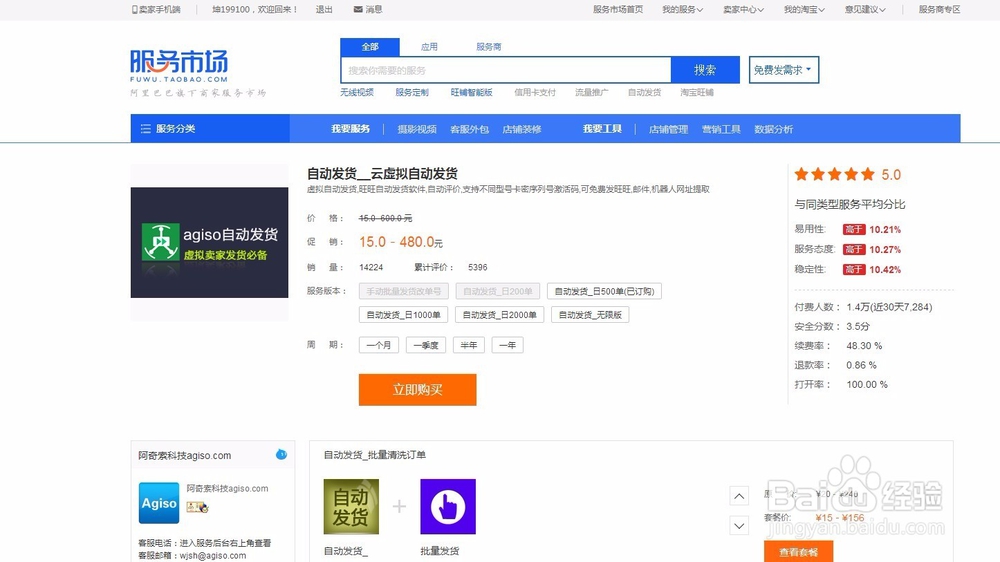Open the agiso自动发货 product image
Viewport: 1000px width, 562px height.
point(209,242)
